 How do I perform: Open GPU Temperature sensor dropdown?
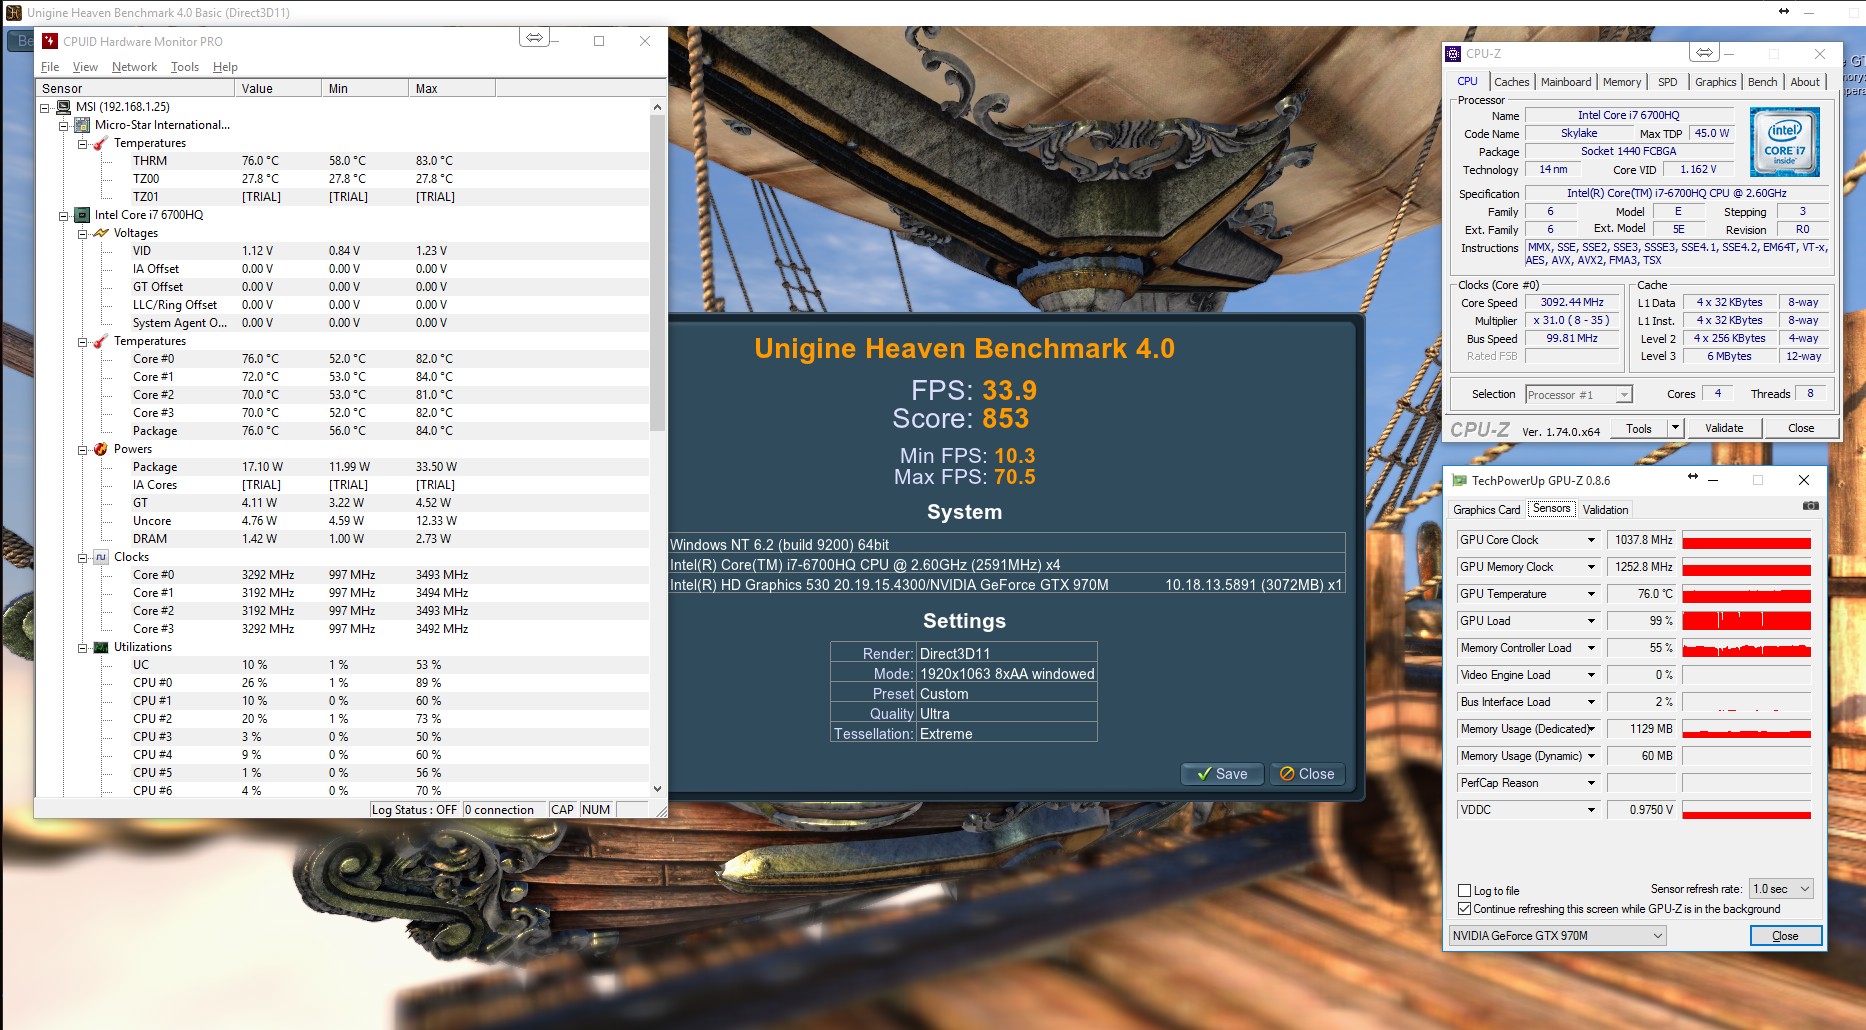1591,594
